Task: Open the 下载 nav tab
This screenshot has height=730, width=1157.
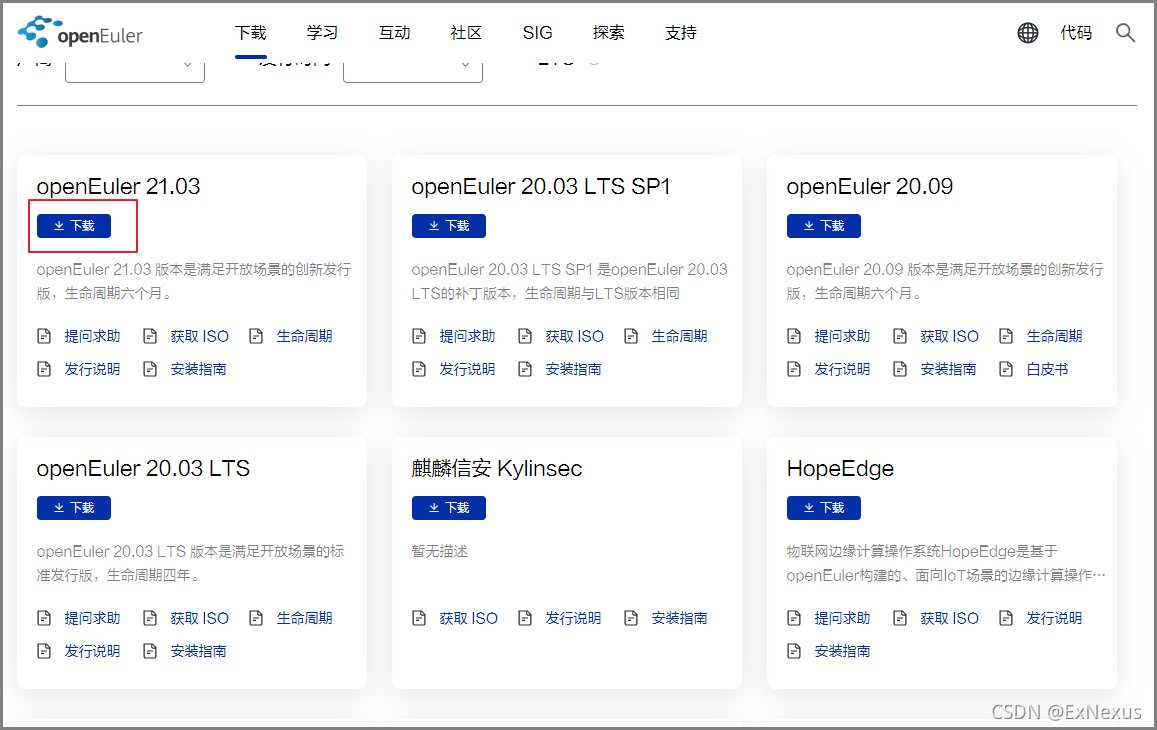Action: coord(251,32)
